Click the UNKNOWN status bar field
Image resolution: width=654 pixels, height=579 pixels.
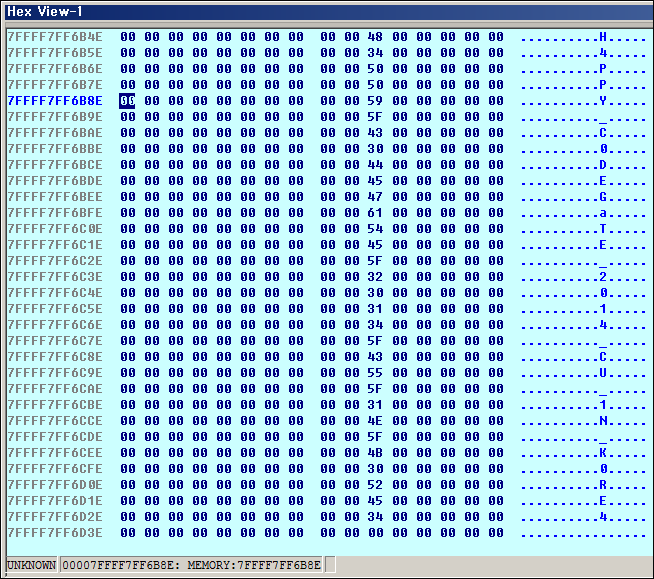[x=32, y=565]
